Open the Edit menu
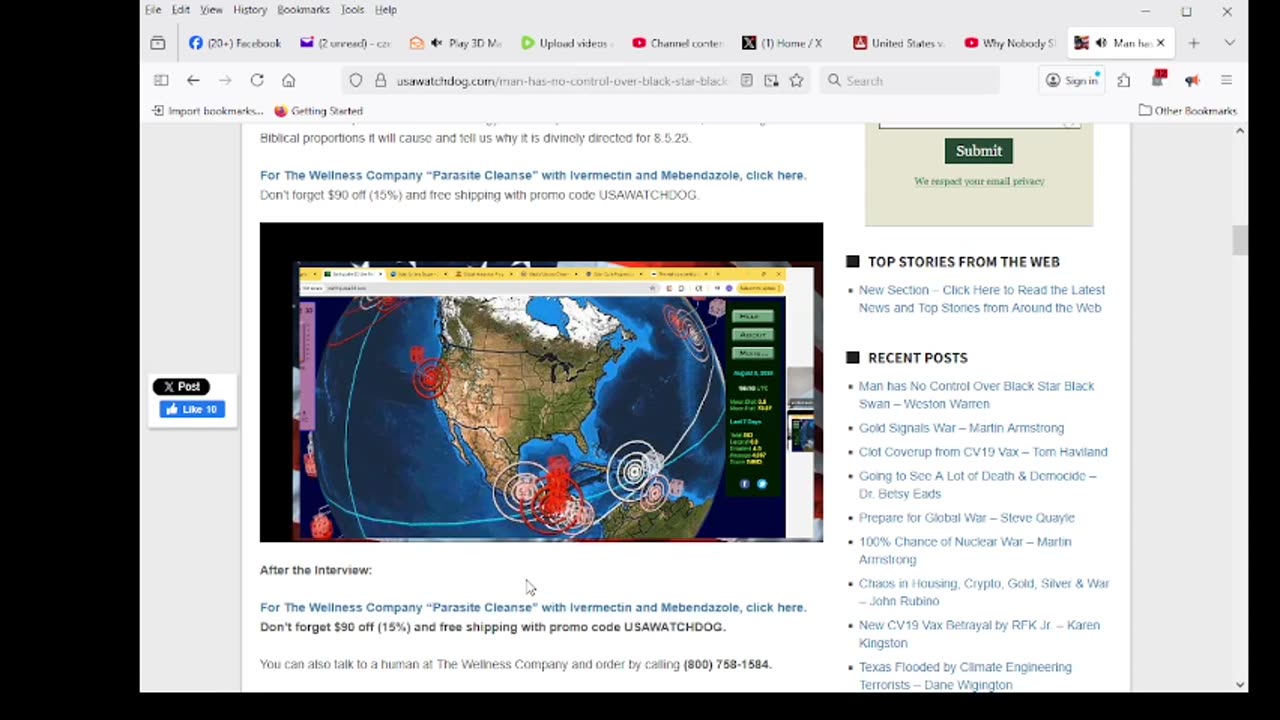This screenshot has width=1280, height=720. (x=181, y=10)
